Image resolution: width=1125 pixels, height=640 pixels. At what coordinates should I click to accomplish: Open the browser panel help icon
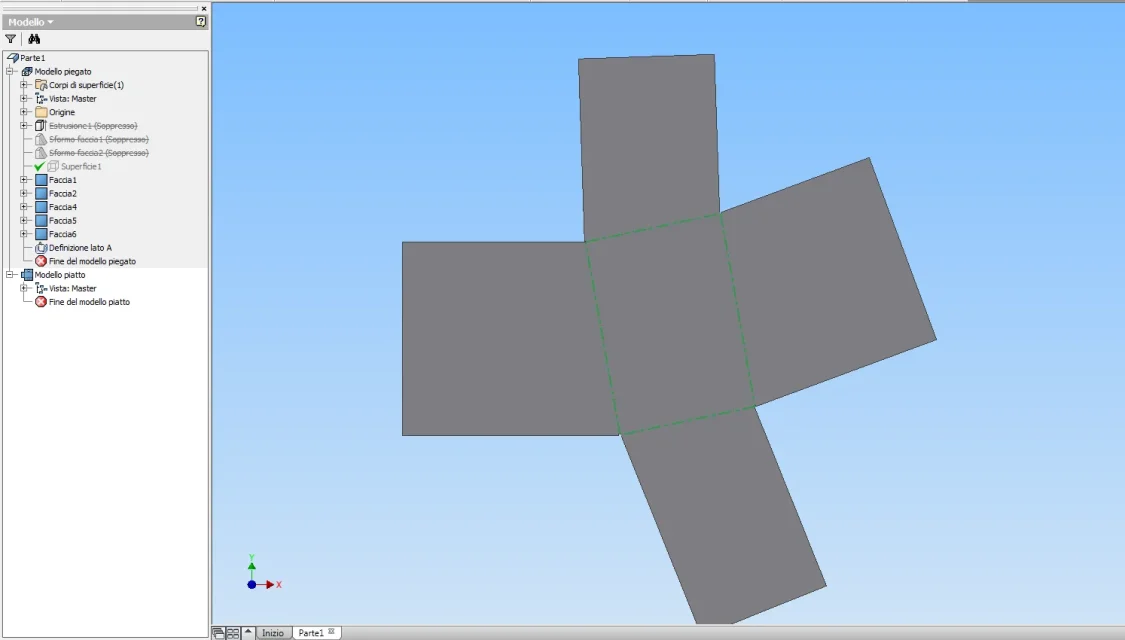click(201, 22)
